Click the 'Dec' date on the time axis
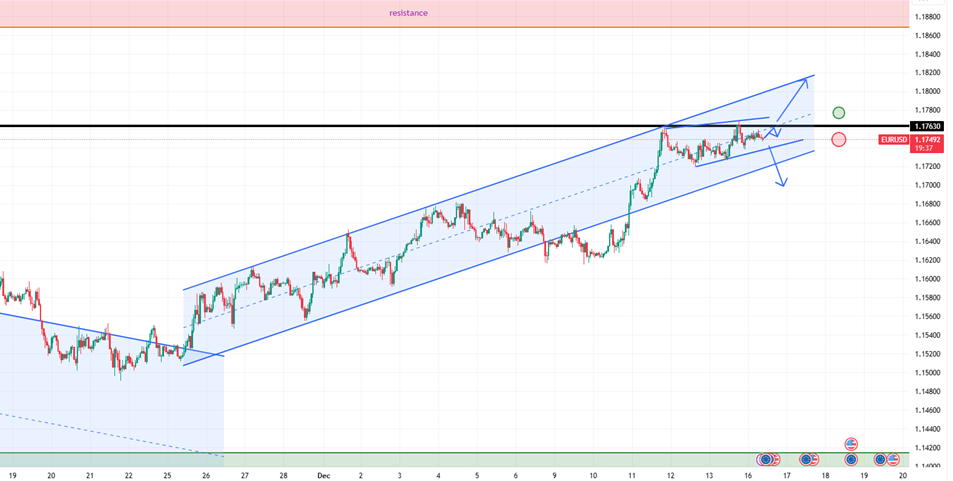Viewport: 953px width, 481px height. (x=322, y=475)
